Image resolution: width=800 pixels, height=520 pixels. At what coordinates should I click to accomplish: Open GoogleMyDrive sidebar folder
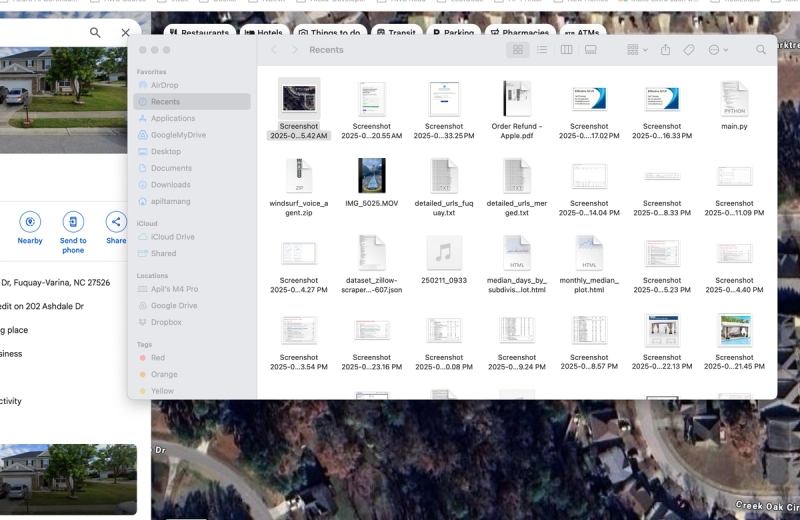[x=178, y=135]
